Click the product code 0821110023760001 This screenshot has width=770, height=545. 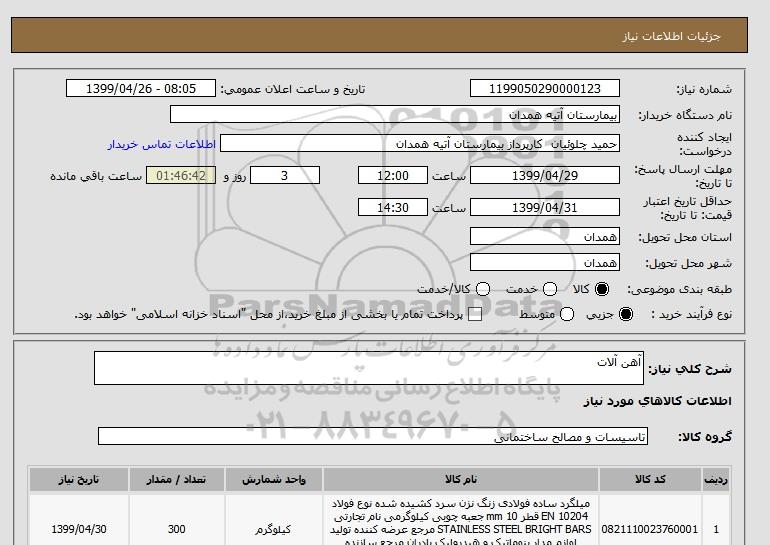[650, 529]
